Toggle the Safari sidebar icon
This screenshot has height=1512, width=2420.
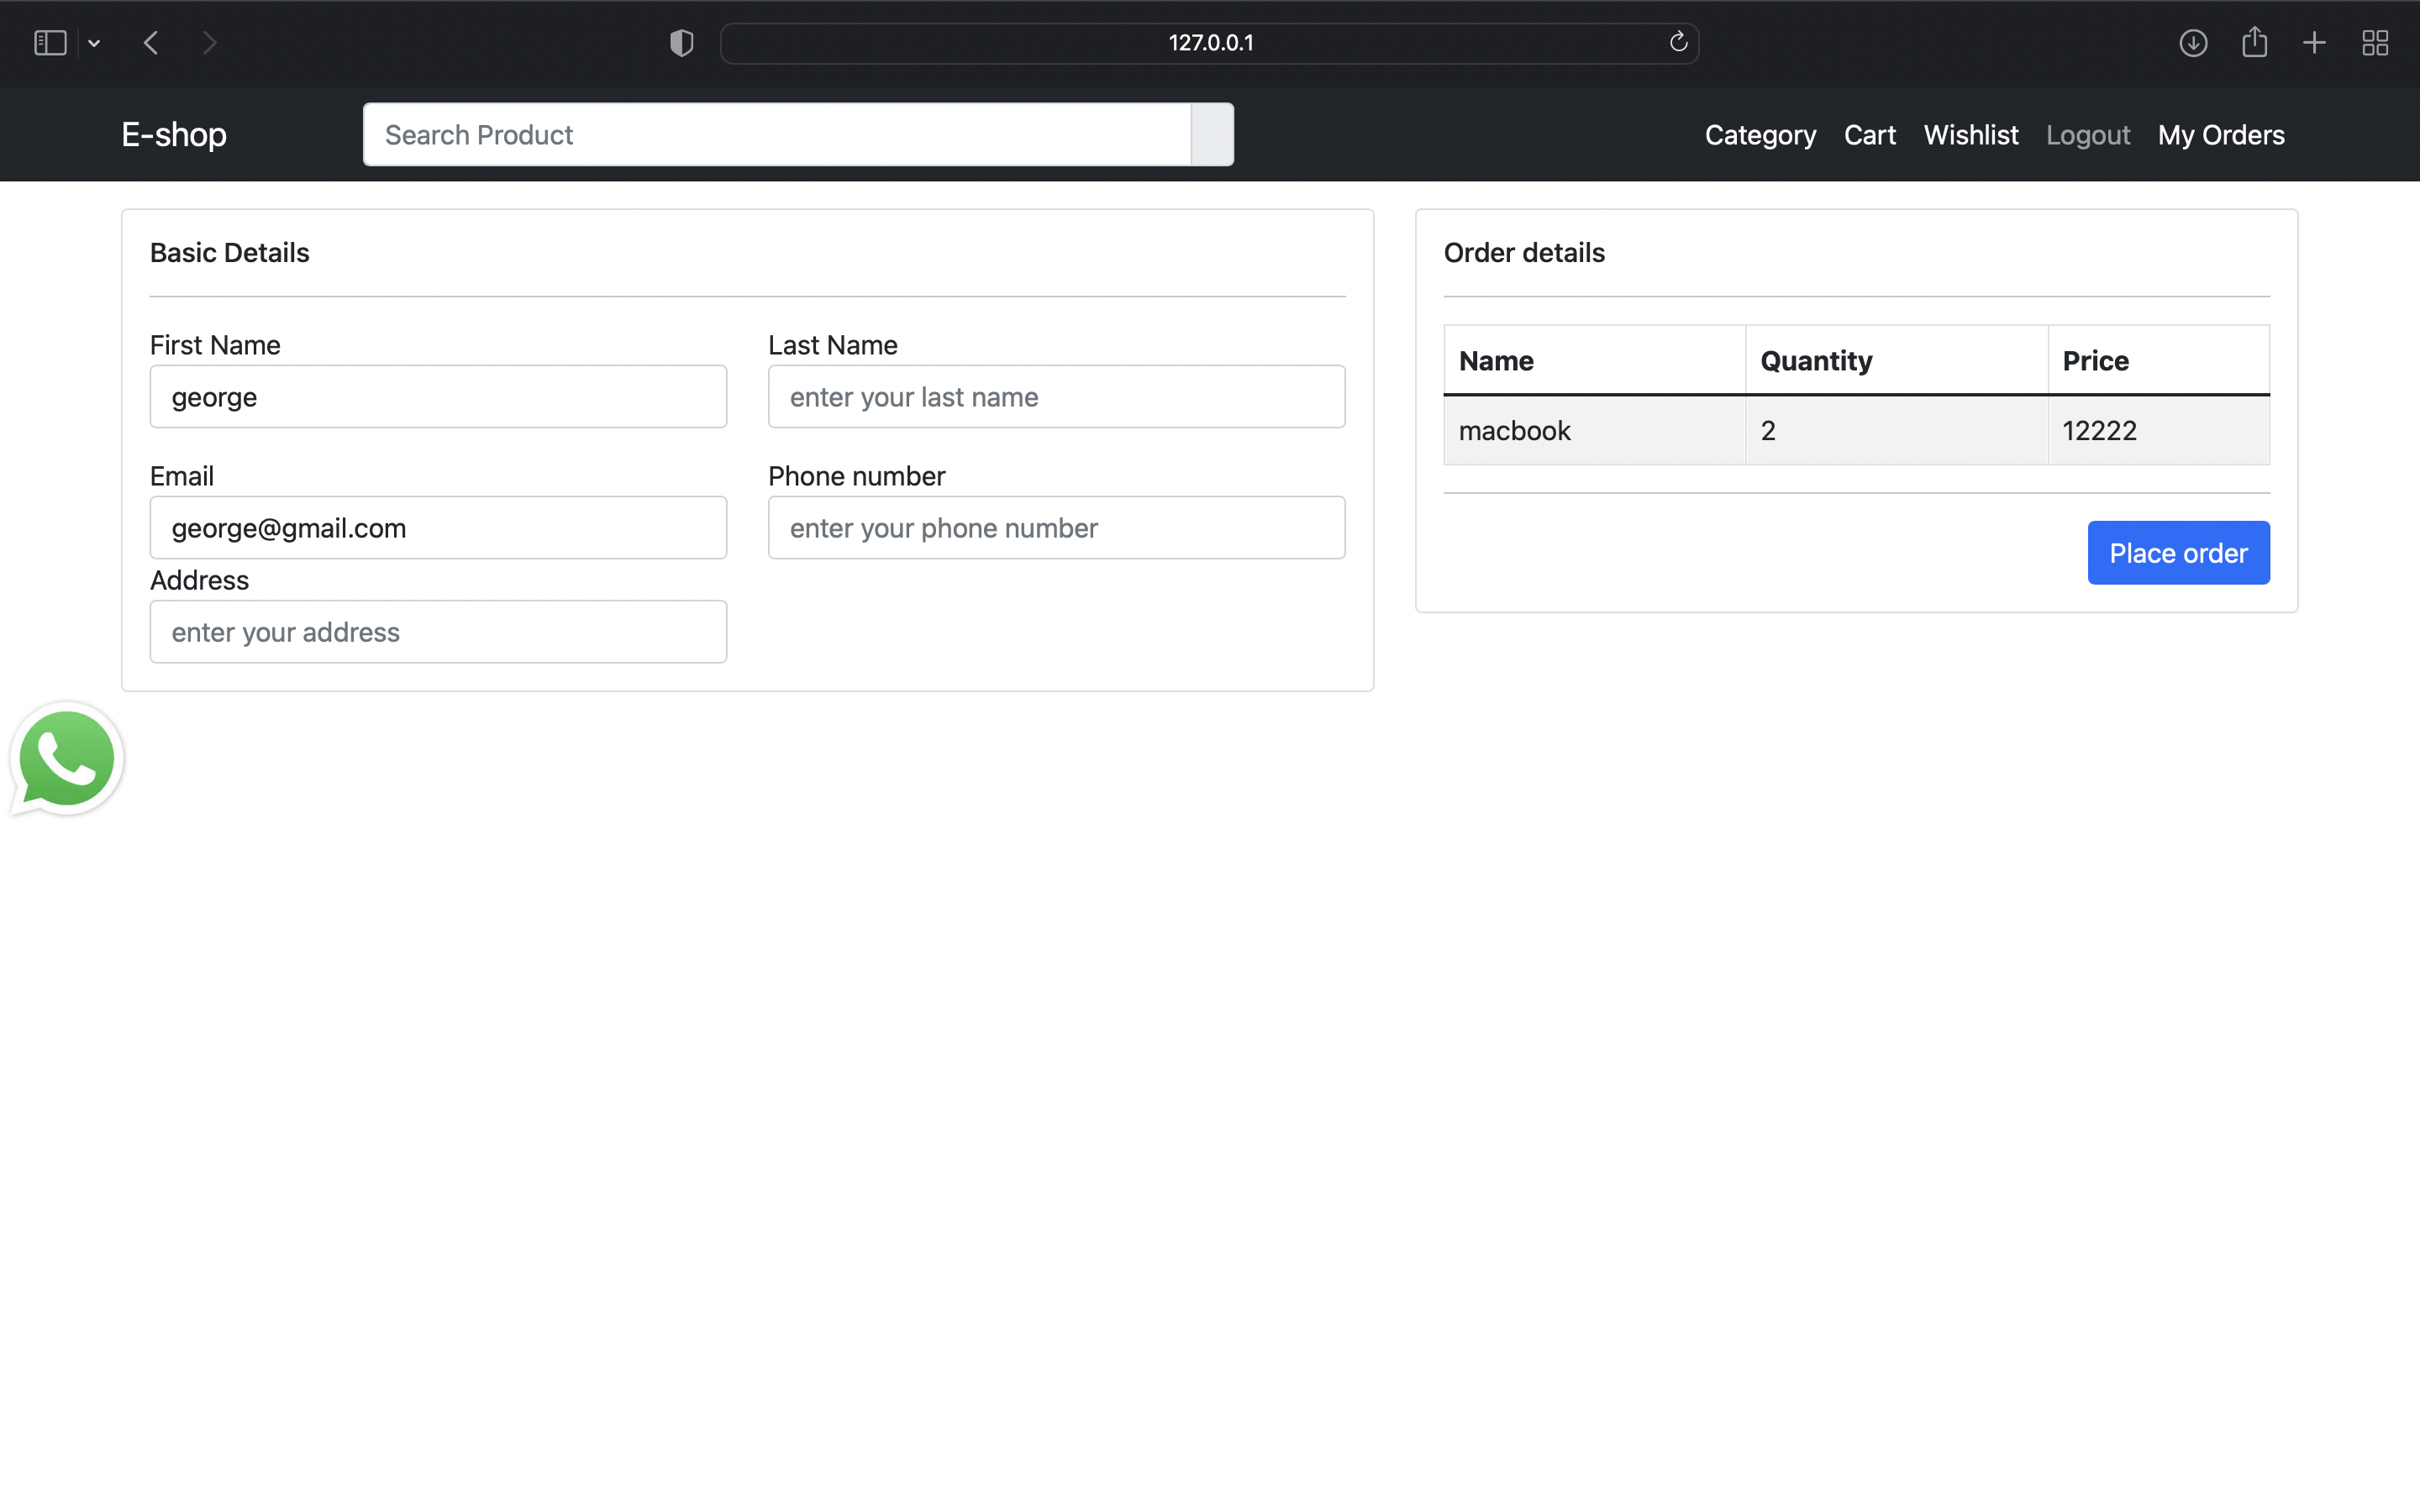(50, 43)
